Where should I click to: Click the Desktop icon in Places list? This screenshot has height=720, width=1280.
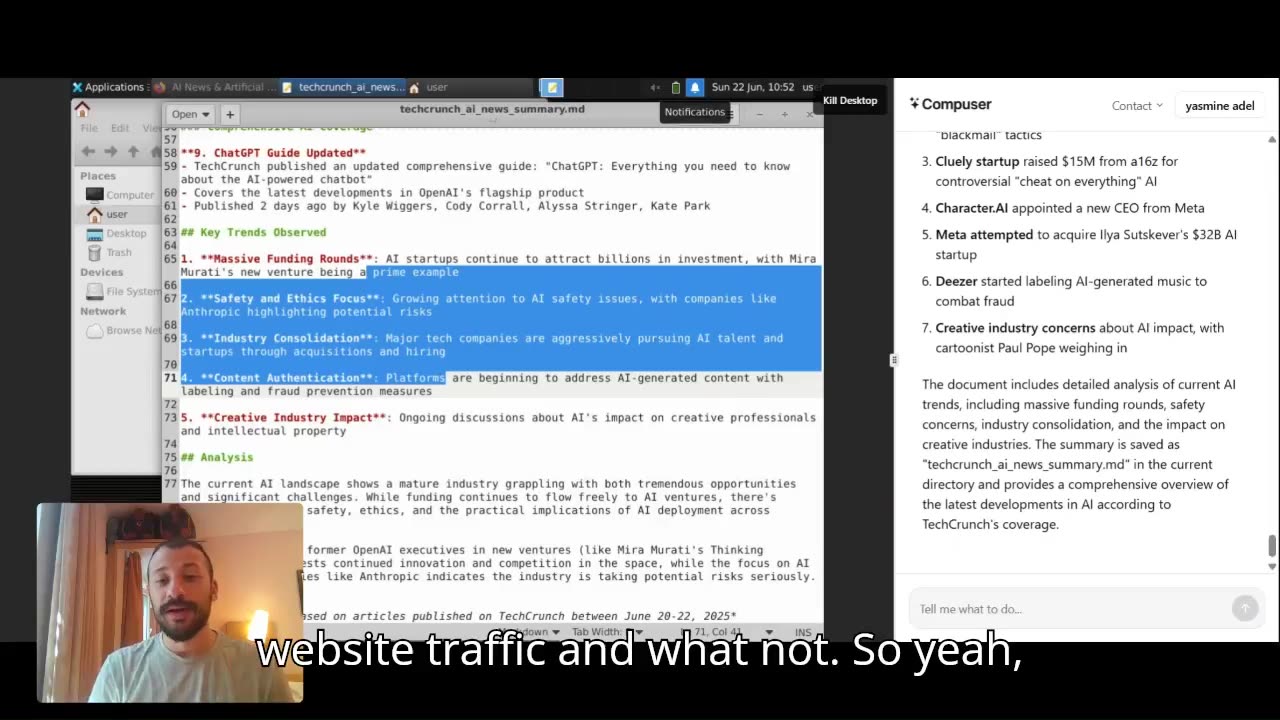coord(94,233)
